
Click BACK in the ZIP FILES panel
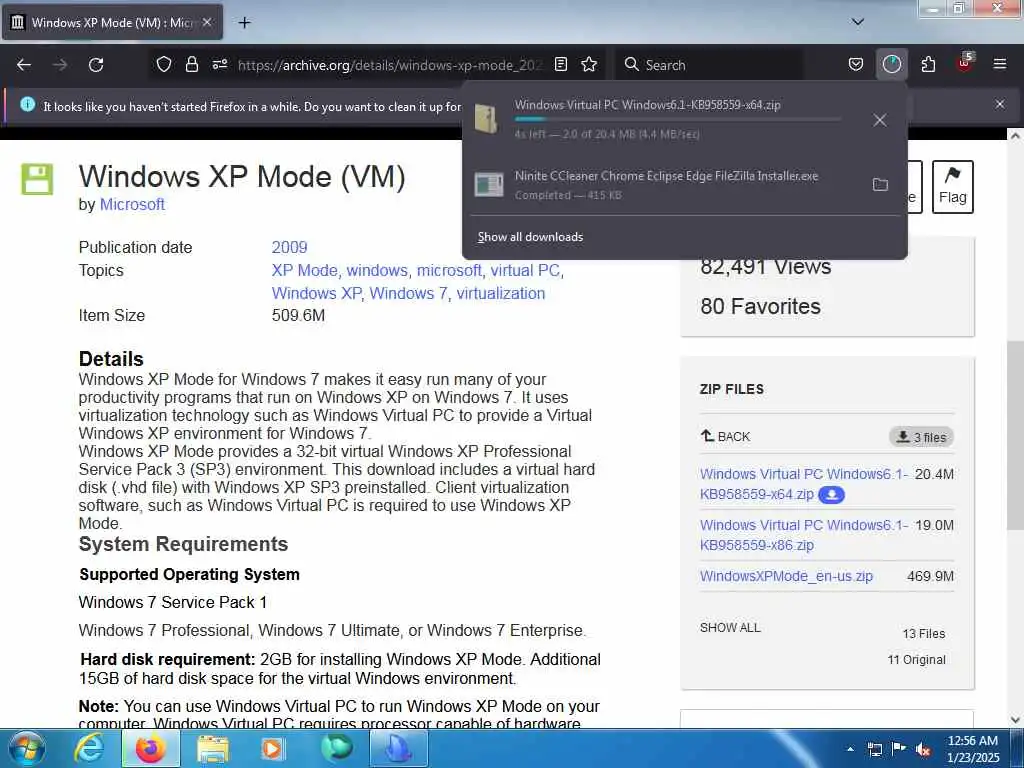[726, 436]
